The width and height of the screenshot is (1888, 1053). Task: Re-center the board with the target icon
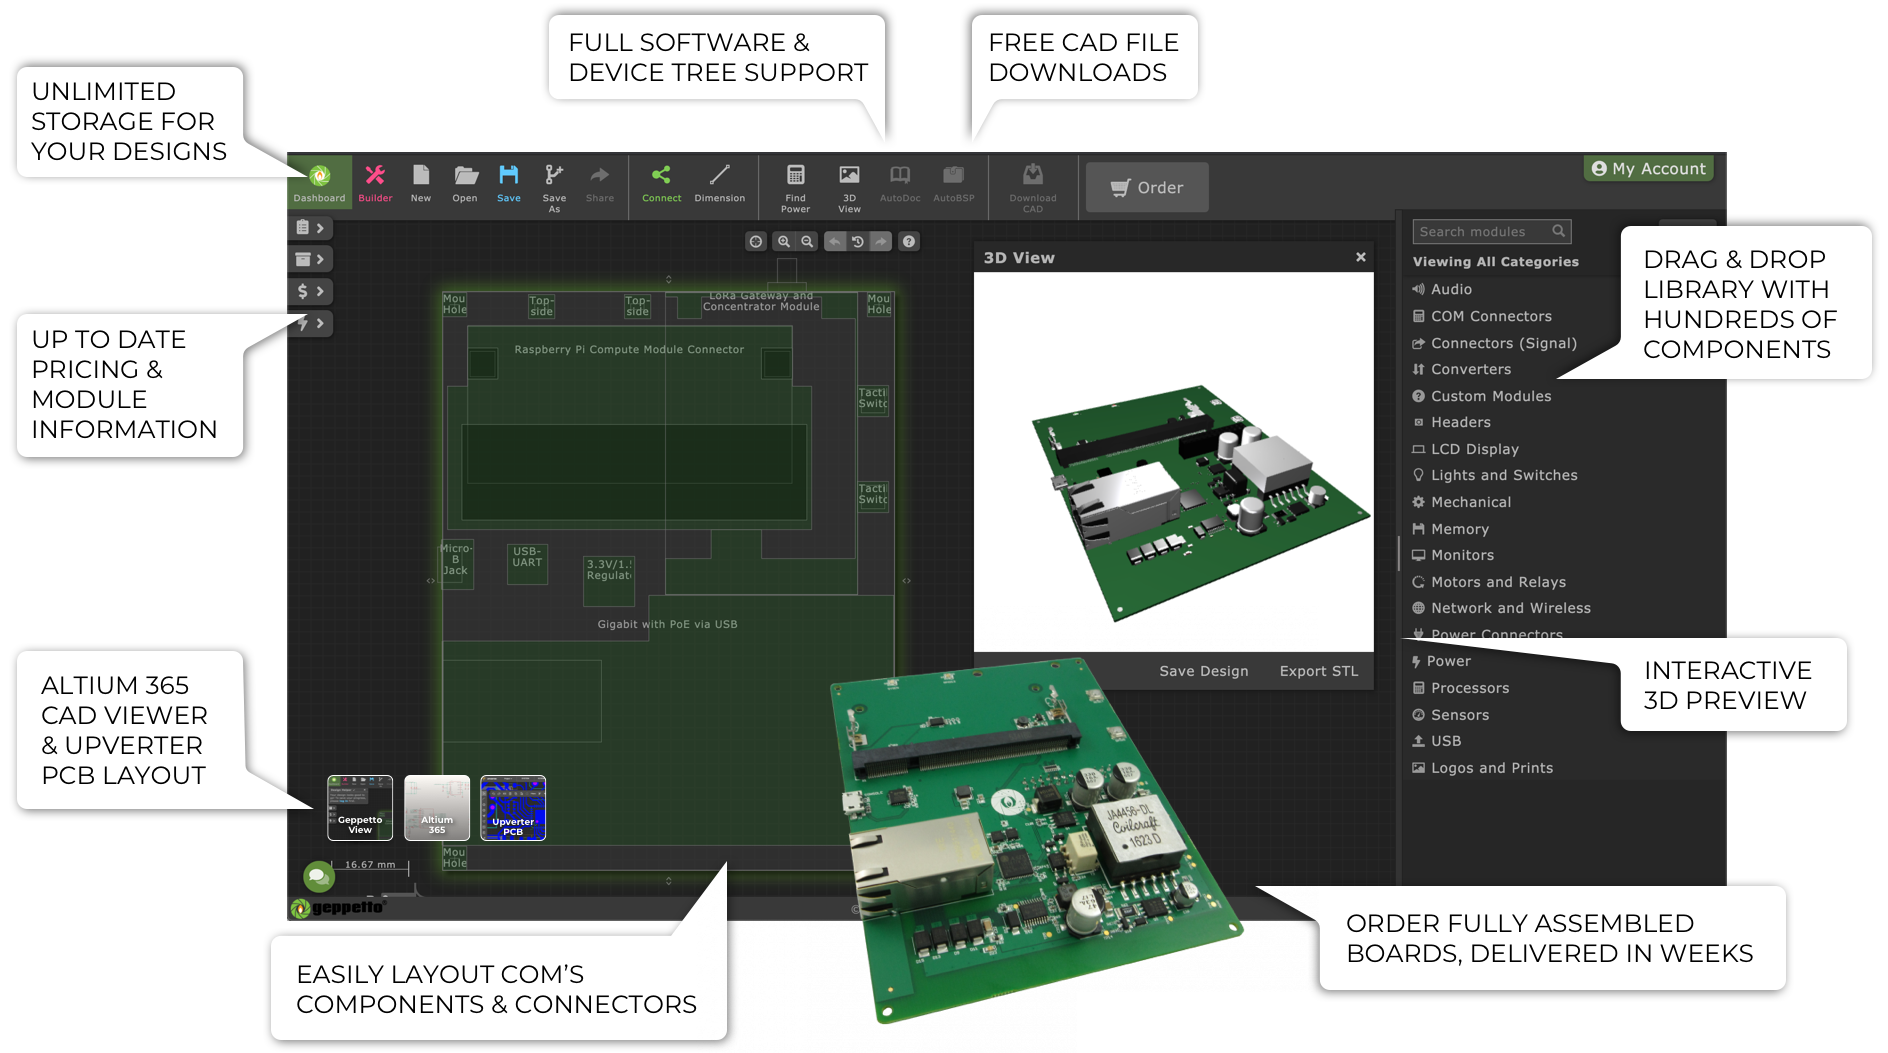756,241
